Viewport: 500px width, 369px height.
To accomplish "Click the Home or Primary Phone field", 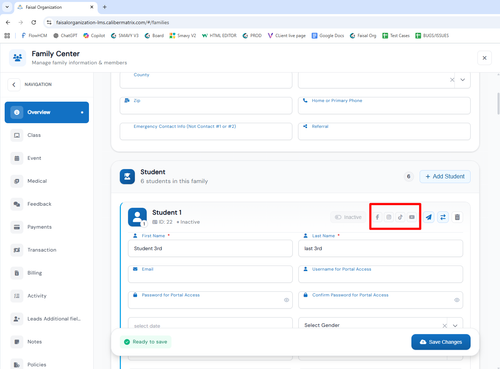I will pos(384,106).
